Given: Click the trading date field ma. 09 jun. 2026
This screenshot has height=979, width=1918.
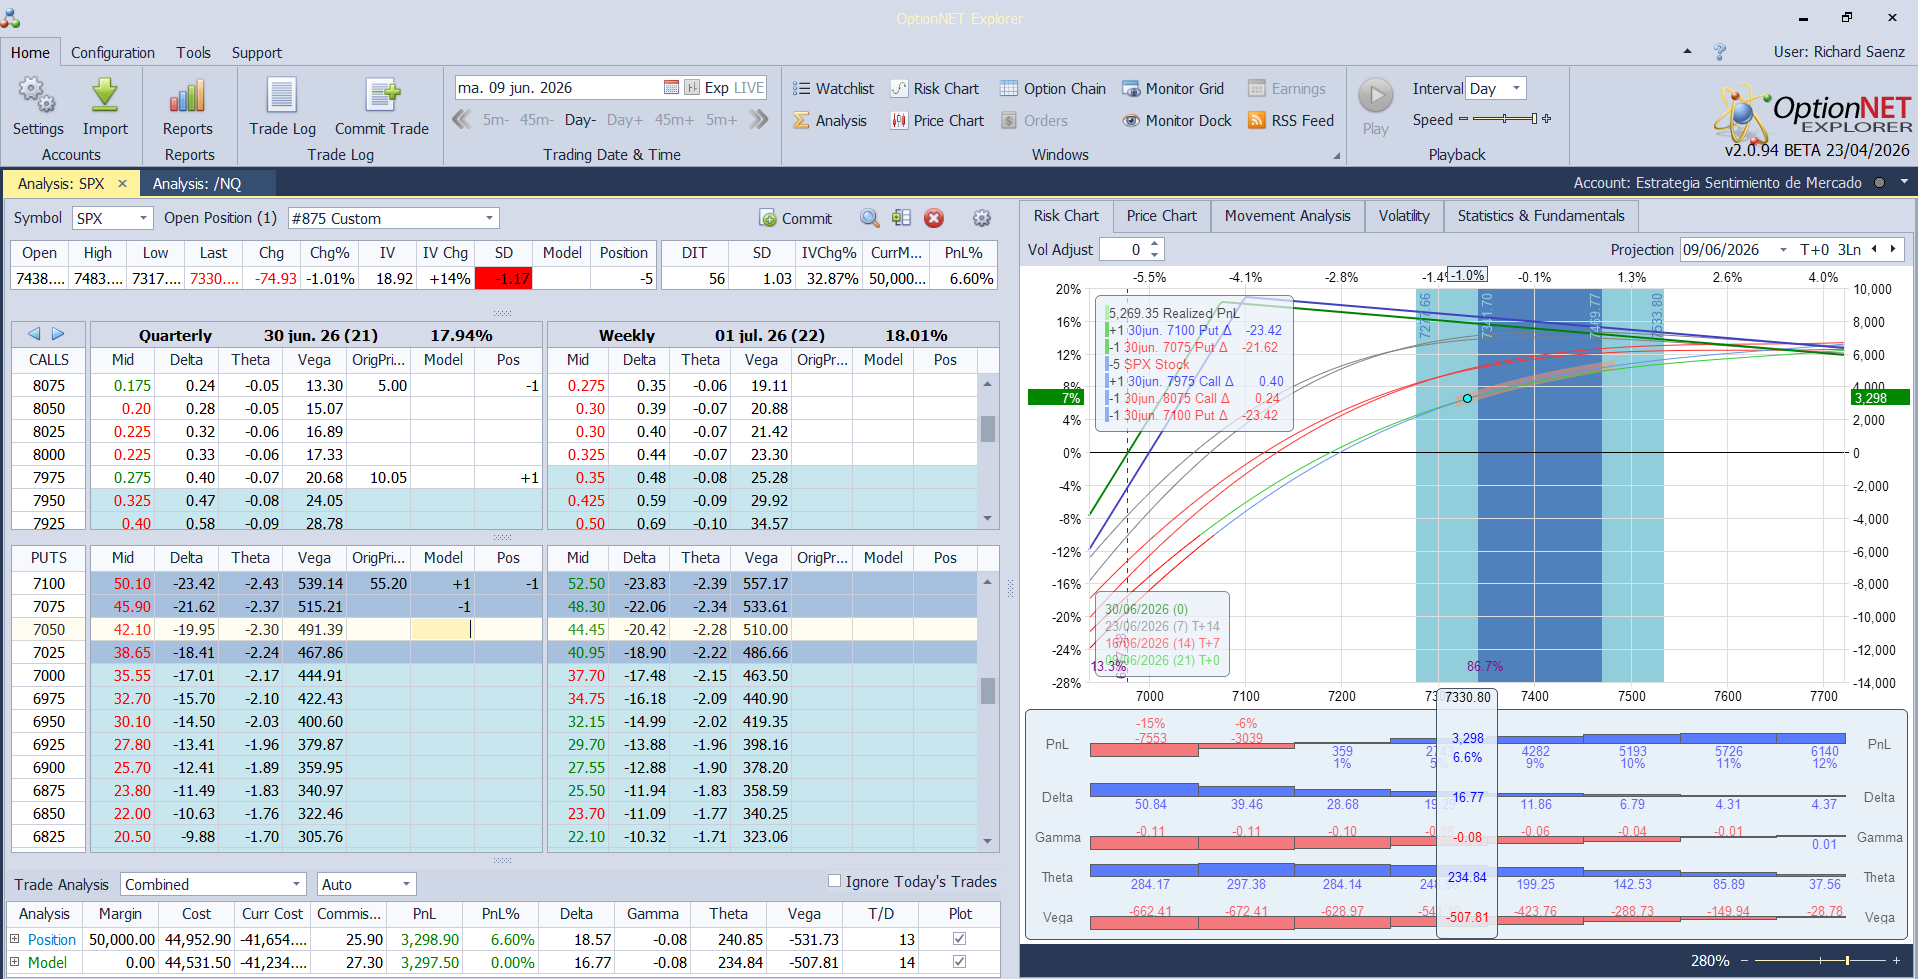Looking at the screenshot, I should coord(557,88).
